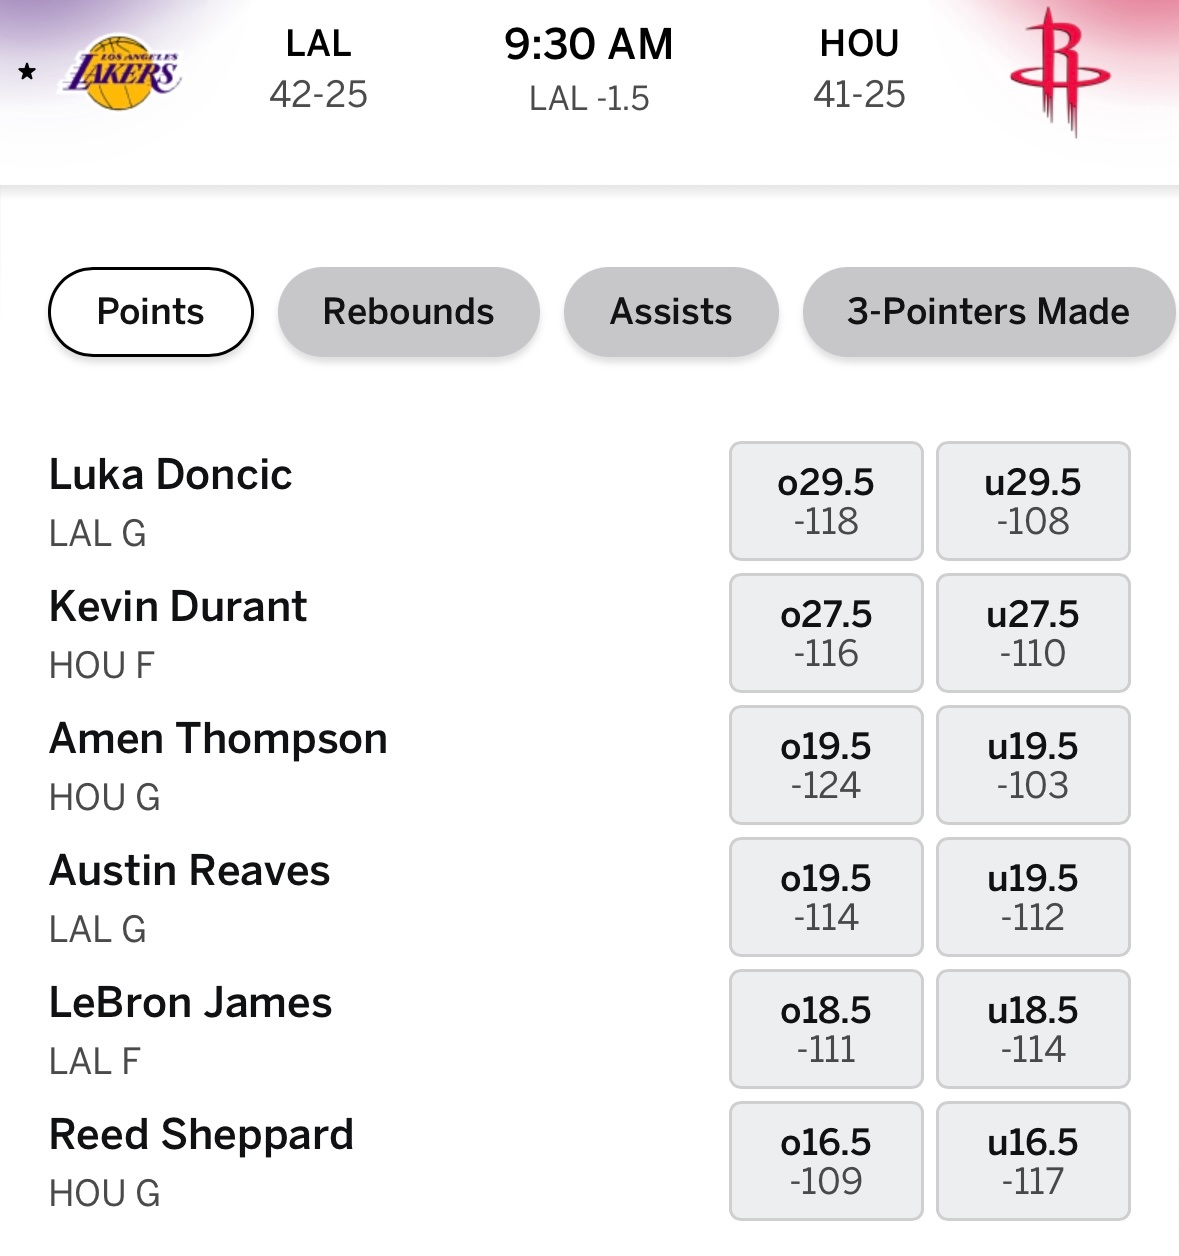Pick Luka Doncic under 29.5 points
Screen dimensions: 1179x1256
pos(1033,501)
